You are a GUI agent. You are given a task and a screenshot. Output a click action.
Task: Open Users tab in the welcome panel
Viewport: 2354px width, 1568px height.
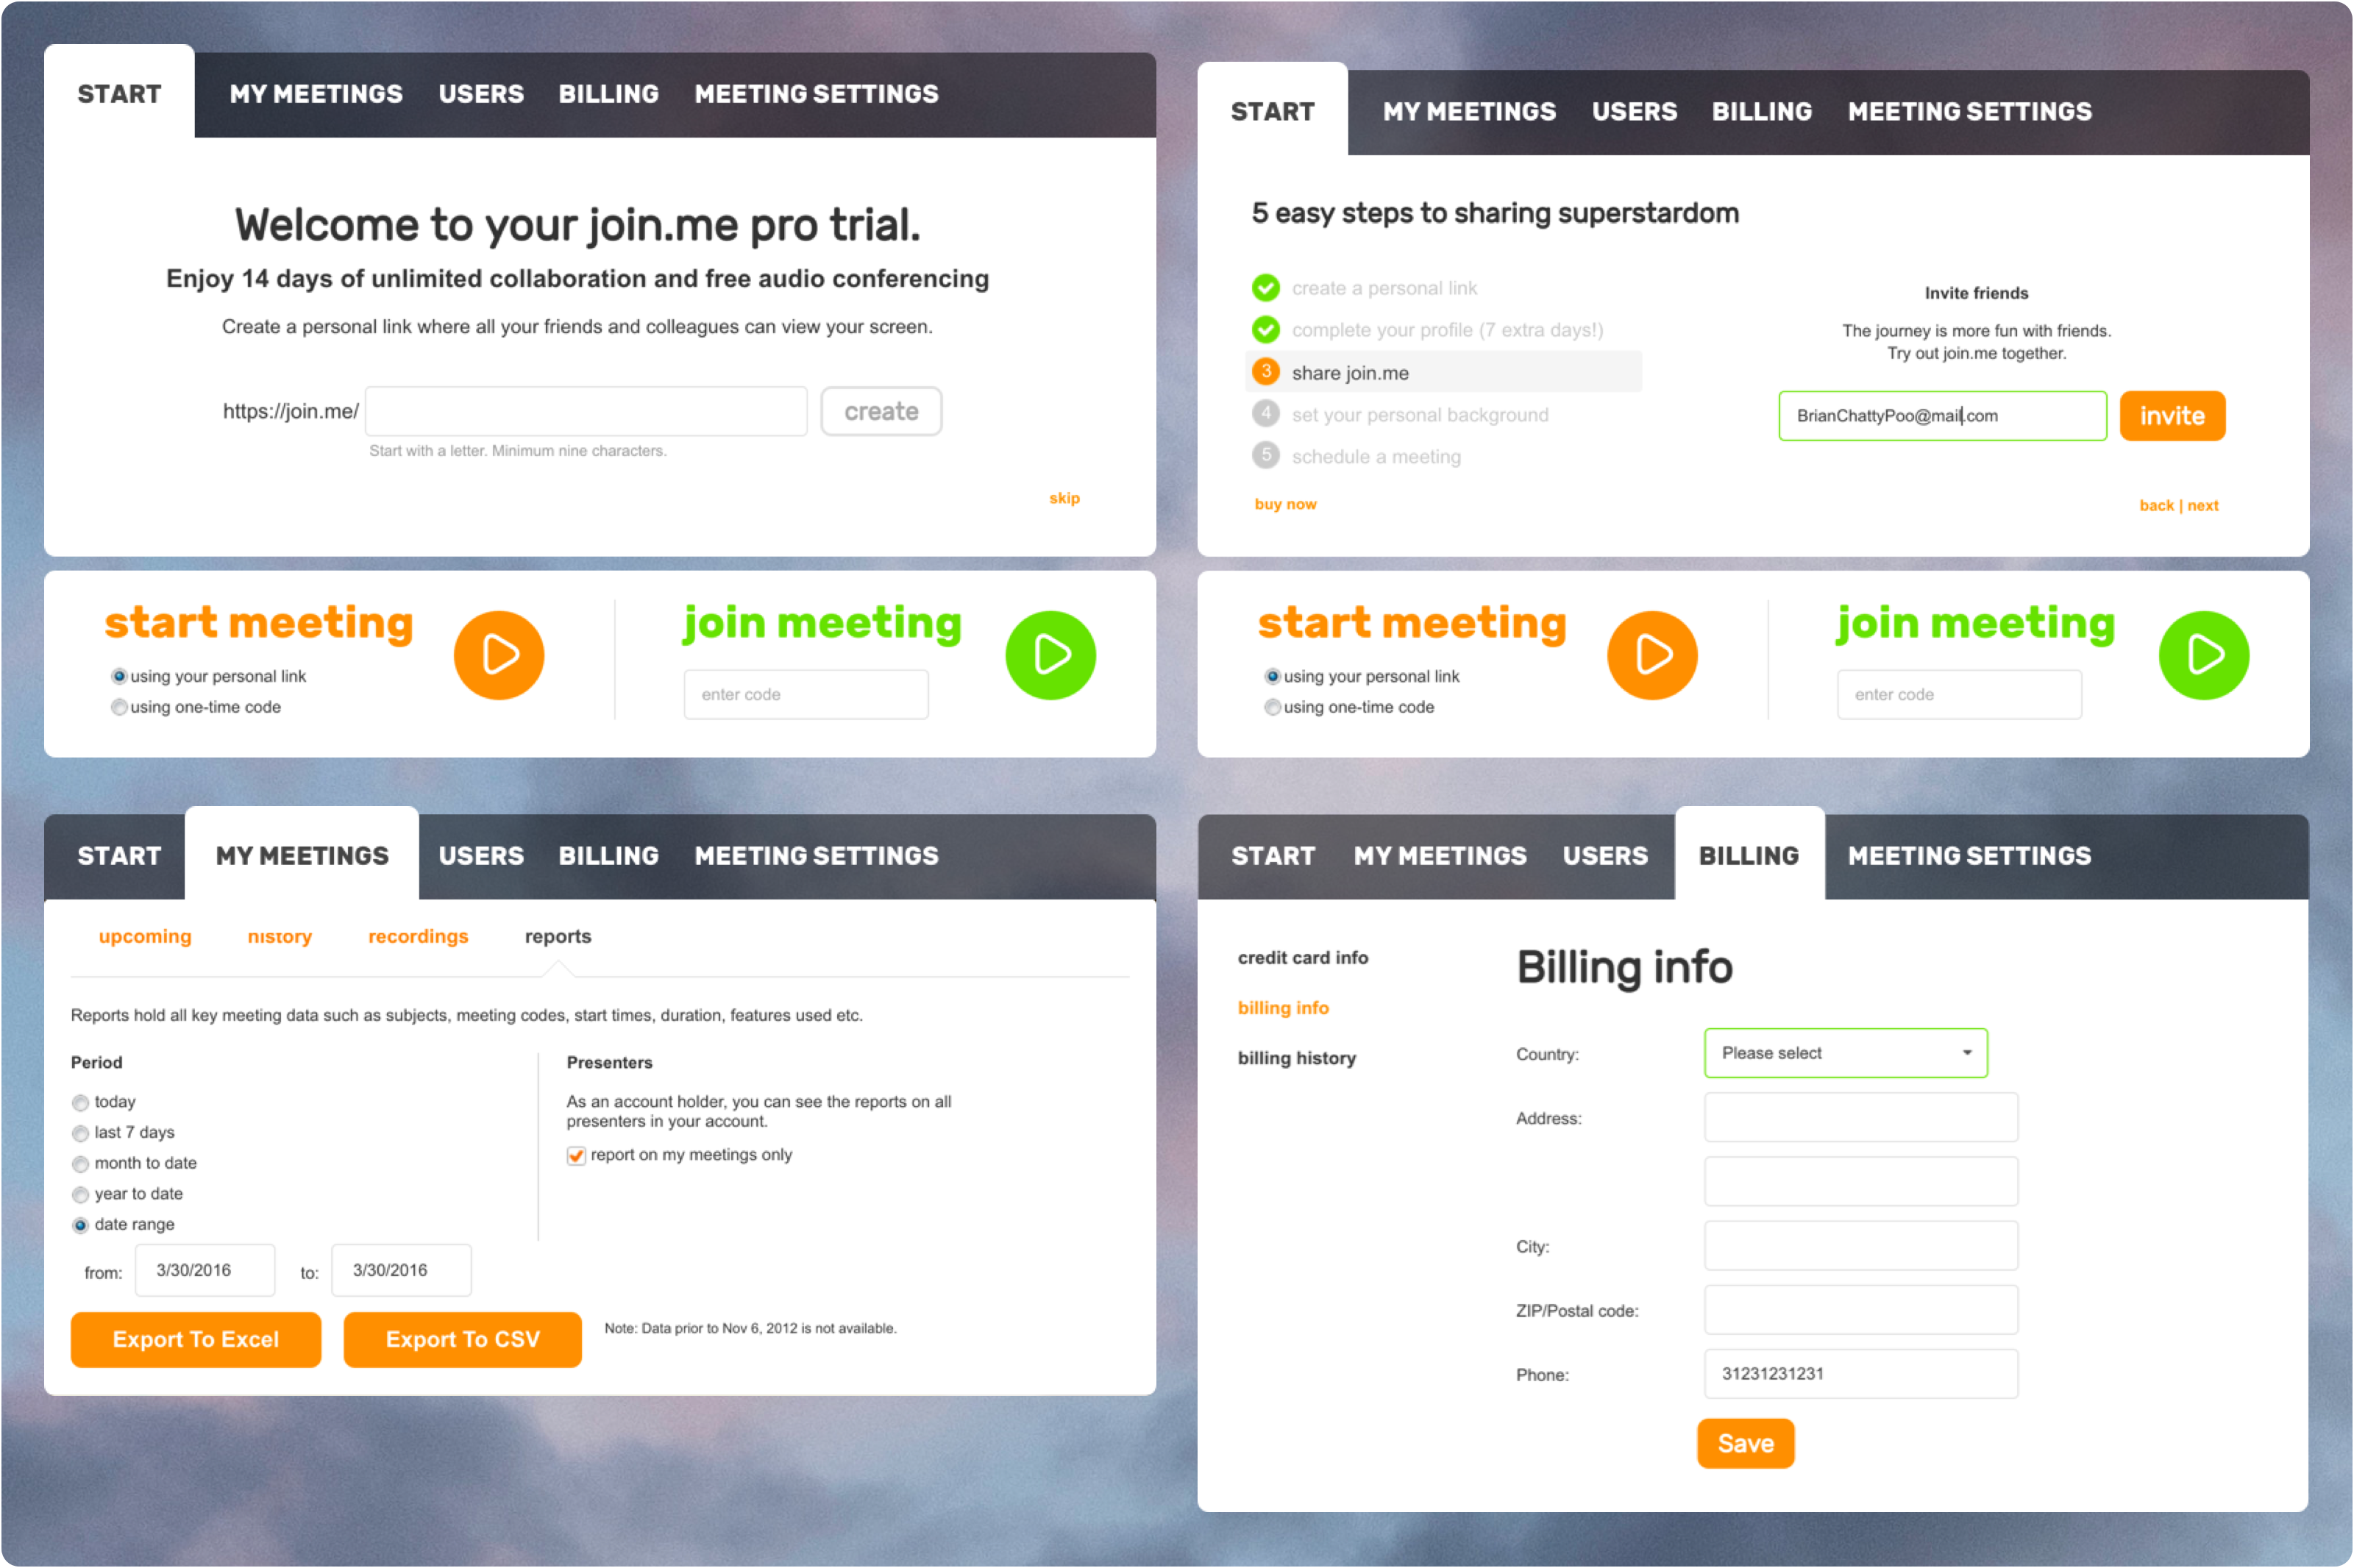coord(481,94)
